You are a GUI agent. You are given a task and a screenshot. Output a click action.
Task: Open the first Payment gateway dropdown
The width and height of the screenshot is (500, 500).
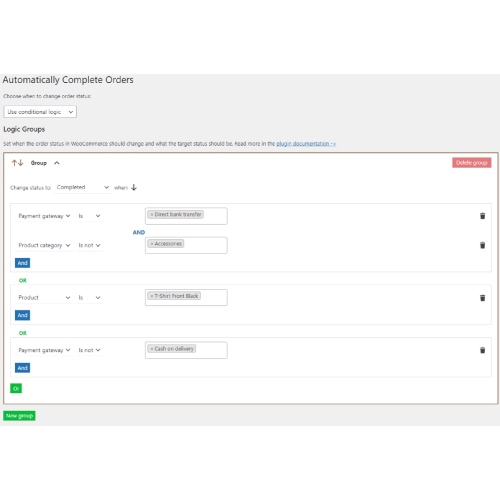pyautogui.click(x=44, y=216)
